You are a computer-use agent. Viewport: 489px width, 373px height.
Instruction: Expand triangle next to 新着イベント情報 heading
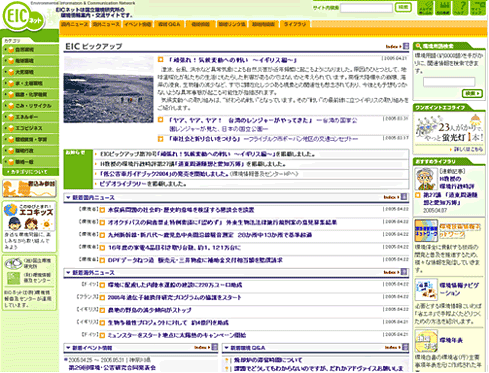point(68,348)
